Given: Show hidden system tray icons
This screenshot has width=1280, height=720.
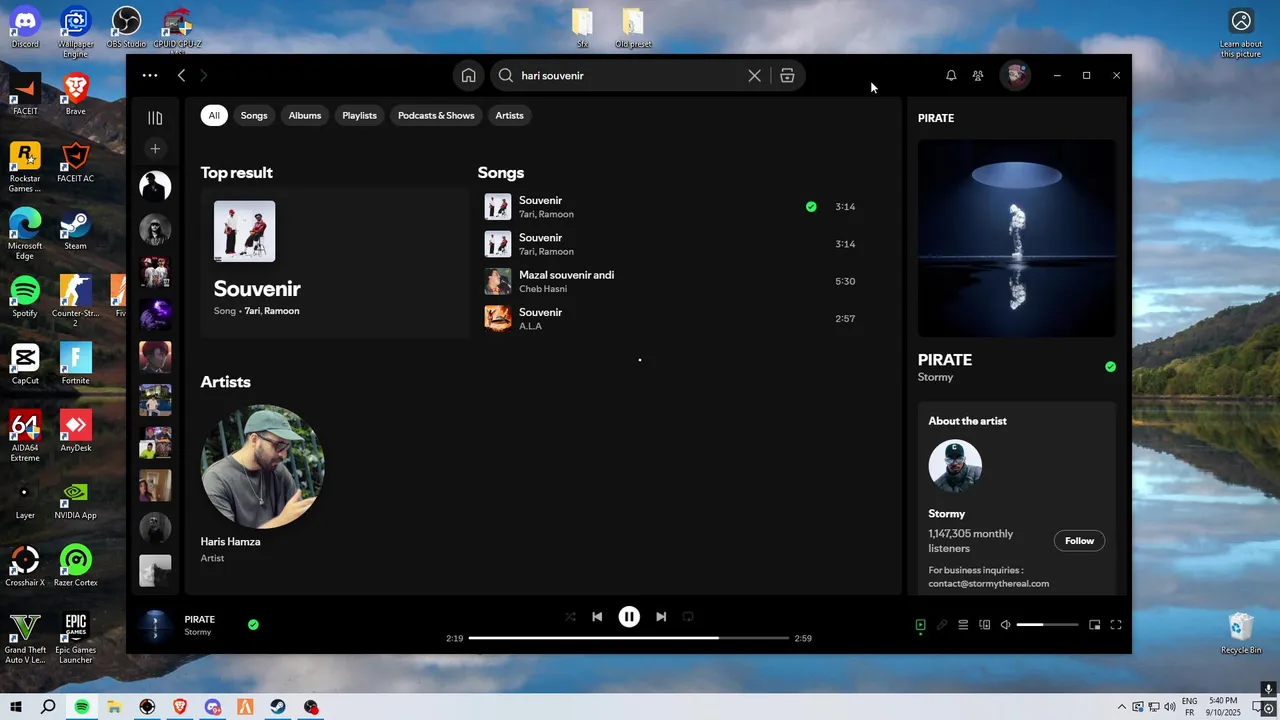Looking at the screenshot, I should [1121, 707].
